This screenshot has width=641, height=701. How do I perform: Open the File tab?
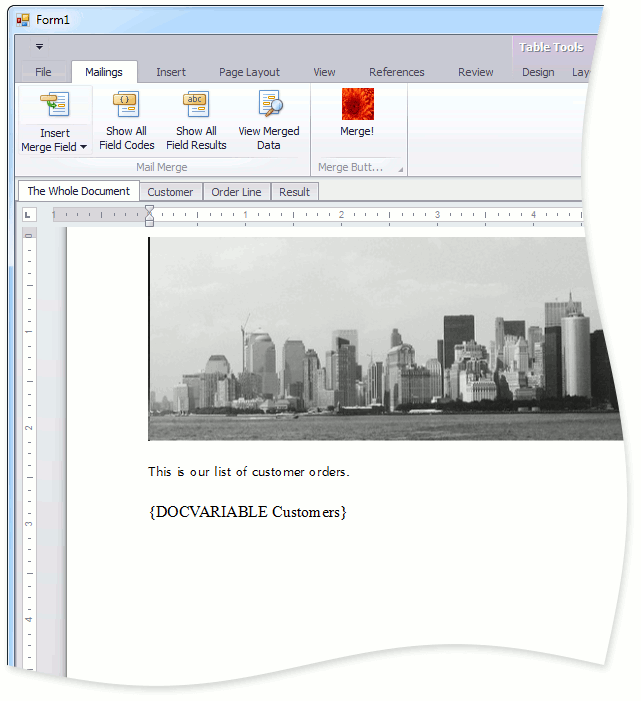coord(43,72)
